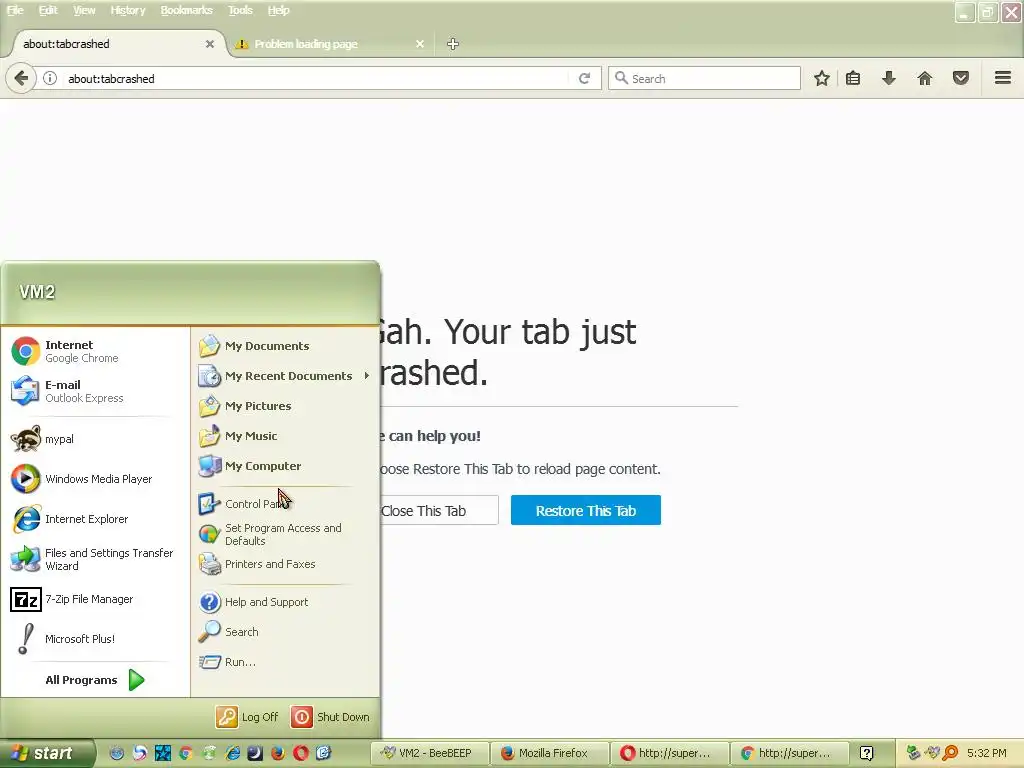The height and width of the screenshot is (768, 1024).
Task: Open the Tools menu
Action: pyautogui.click(x=240, y=10)
